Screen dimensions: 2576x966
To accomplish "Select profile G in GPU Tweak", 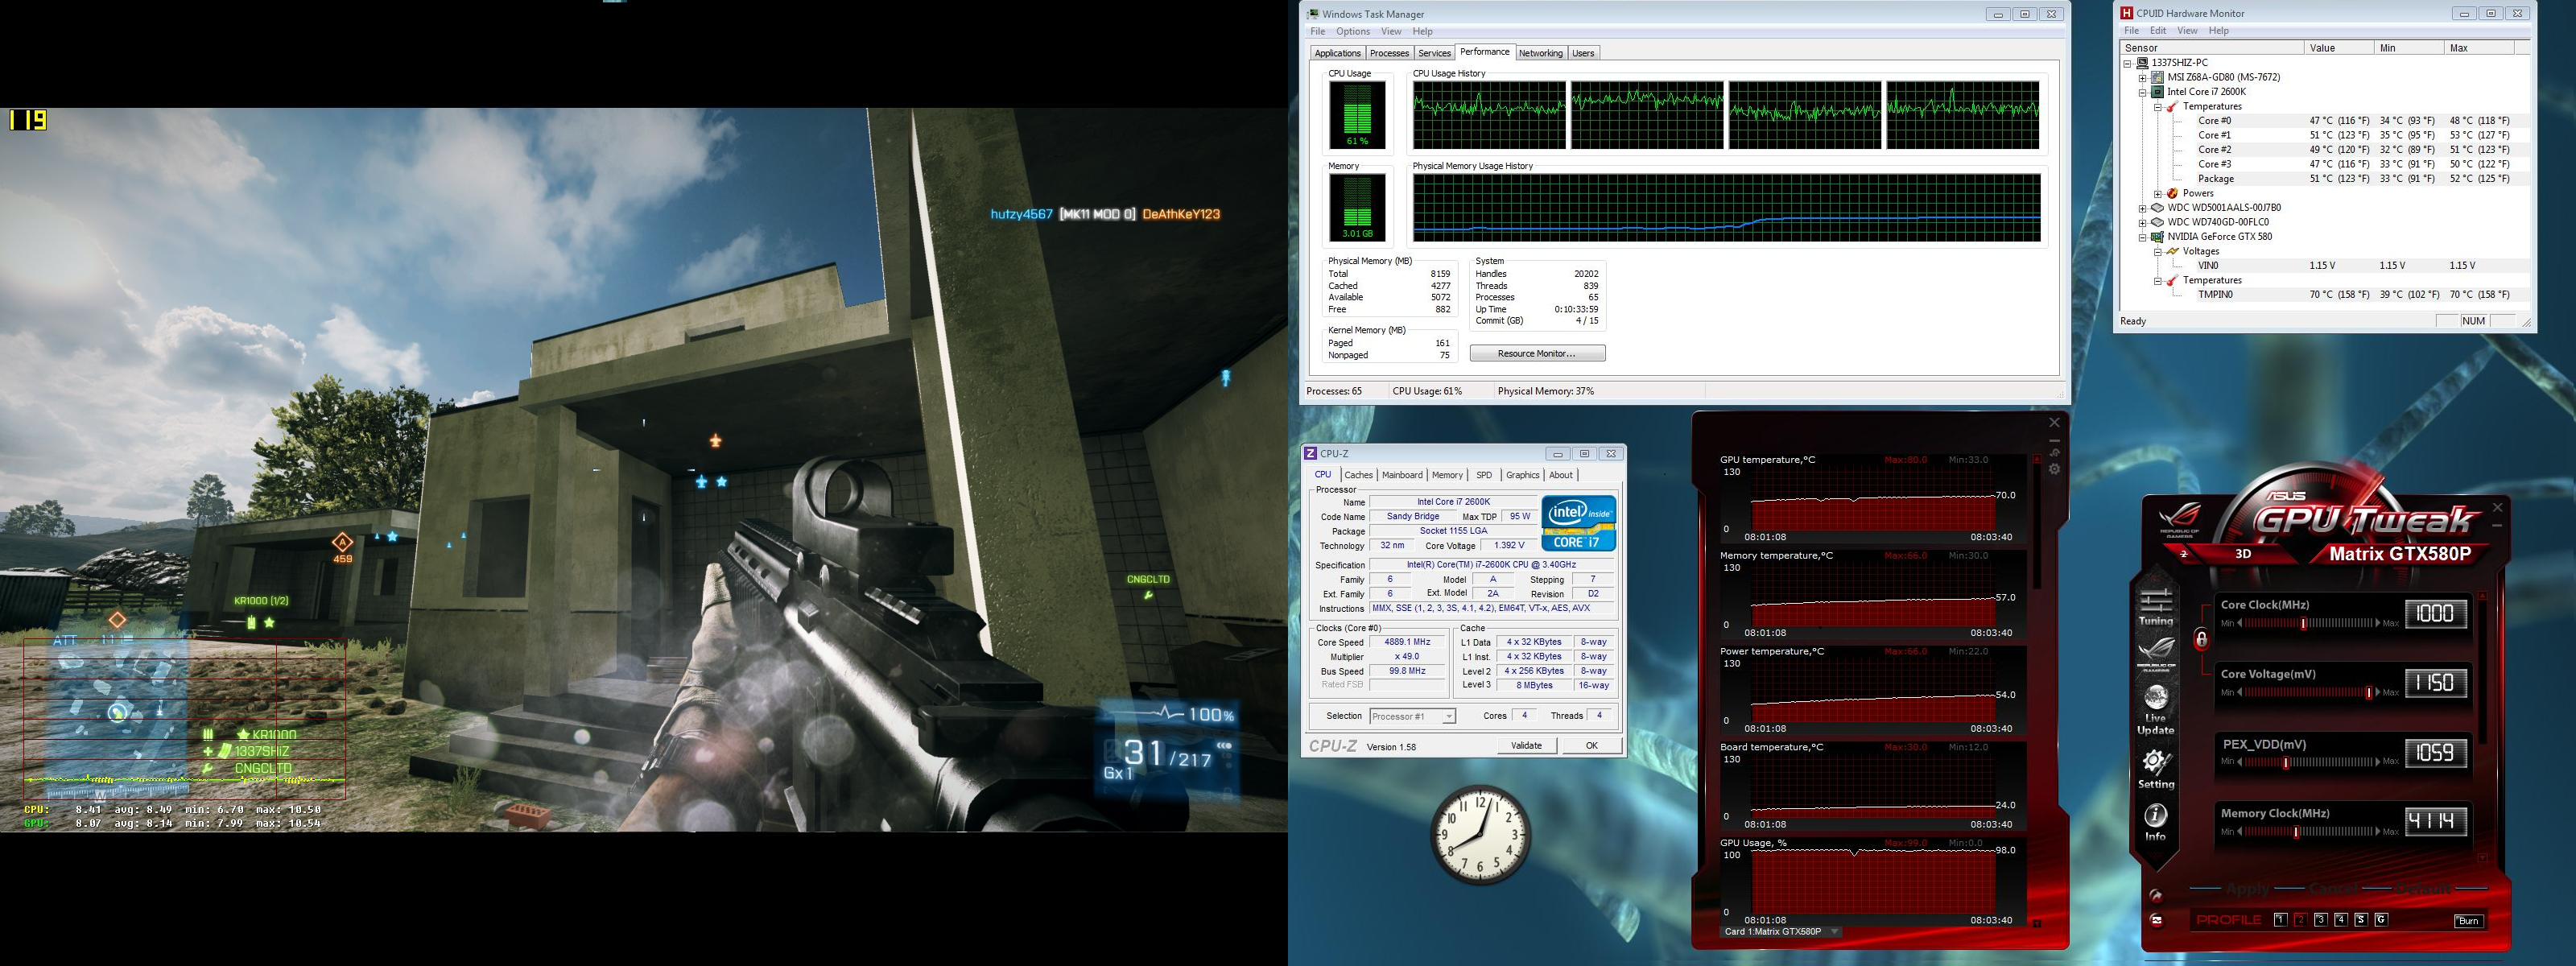I will pyautogui.click(x=2381, y=920).
